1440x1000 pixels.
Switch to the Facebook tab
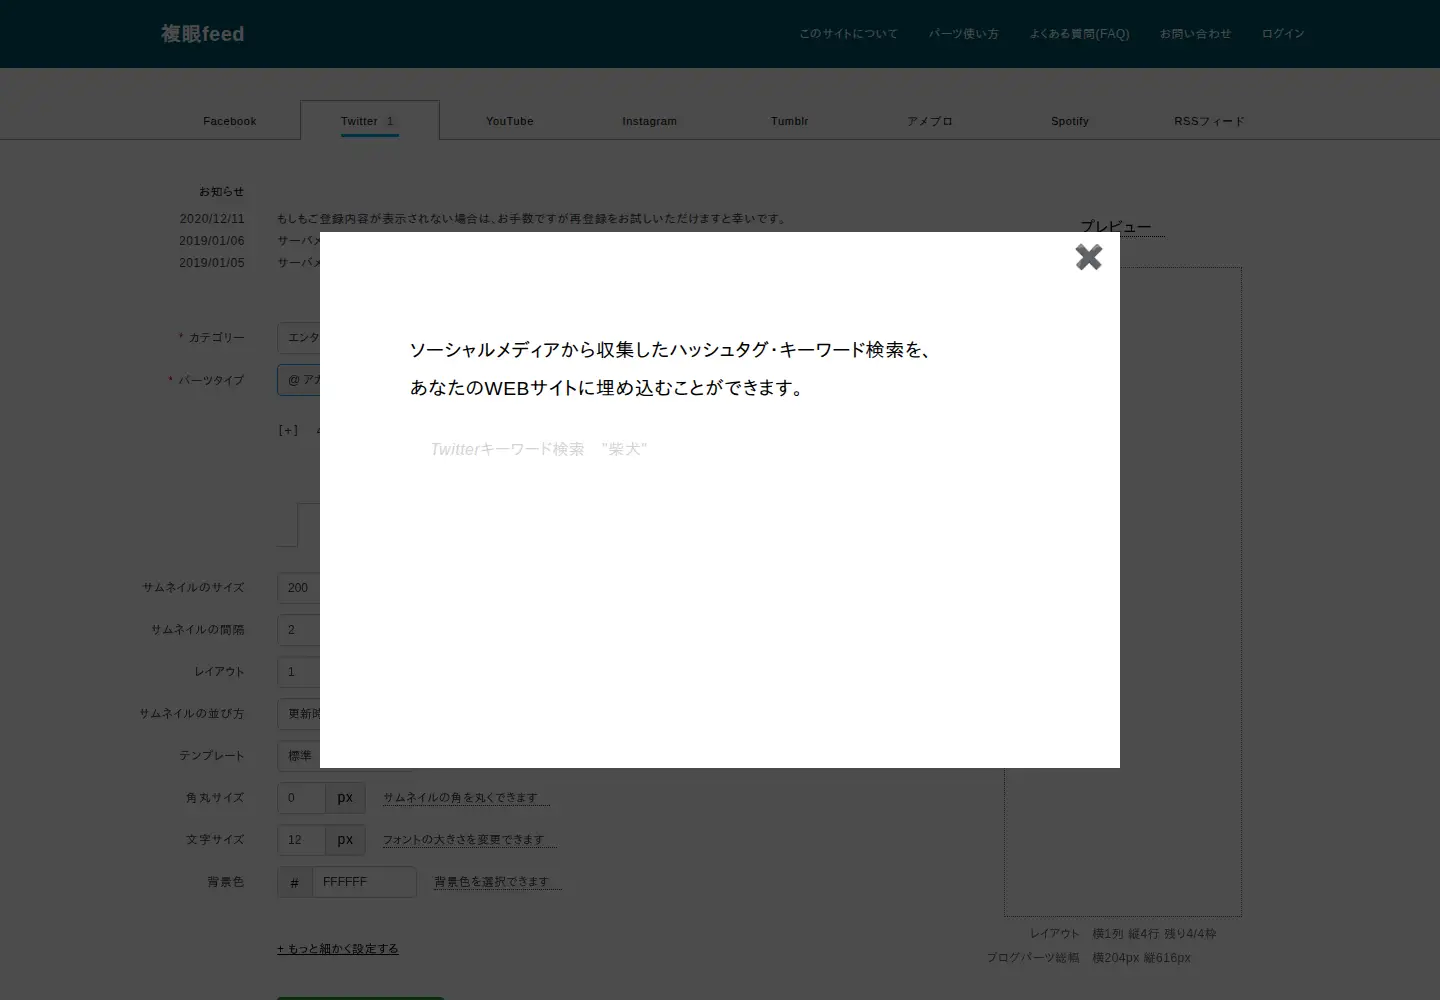(x=230, y=121)
